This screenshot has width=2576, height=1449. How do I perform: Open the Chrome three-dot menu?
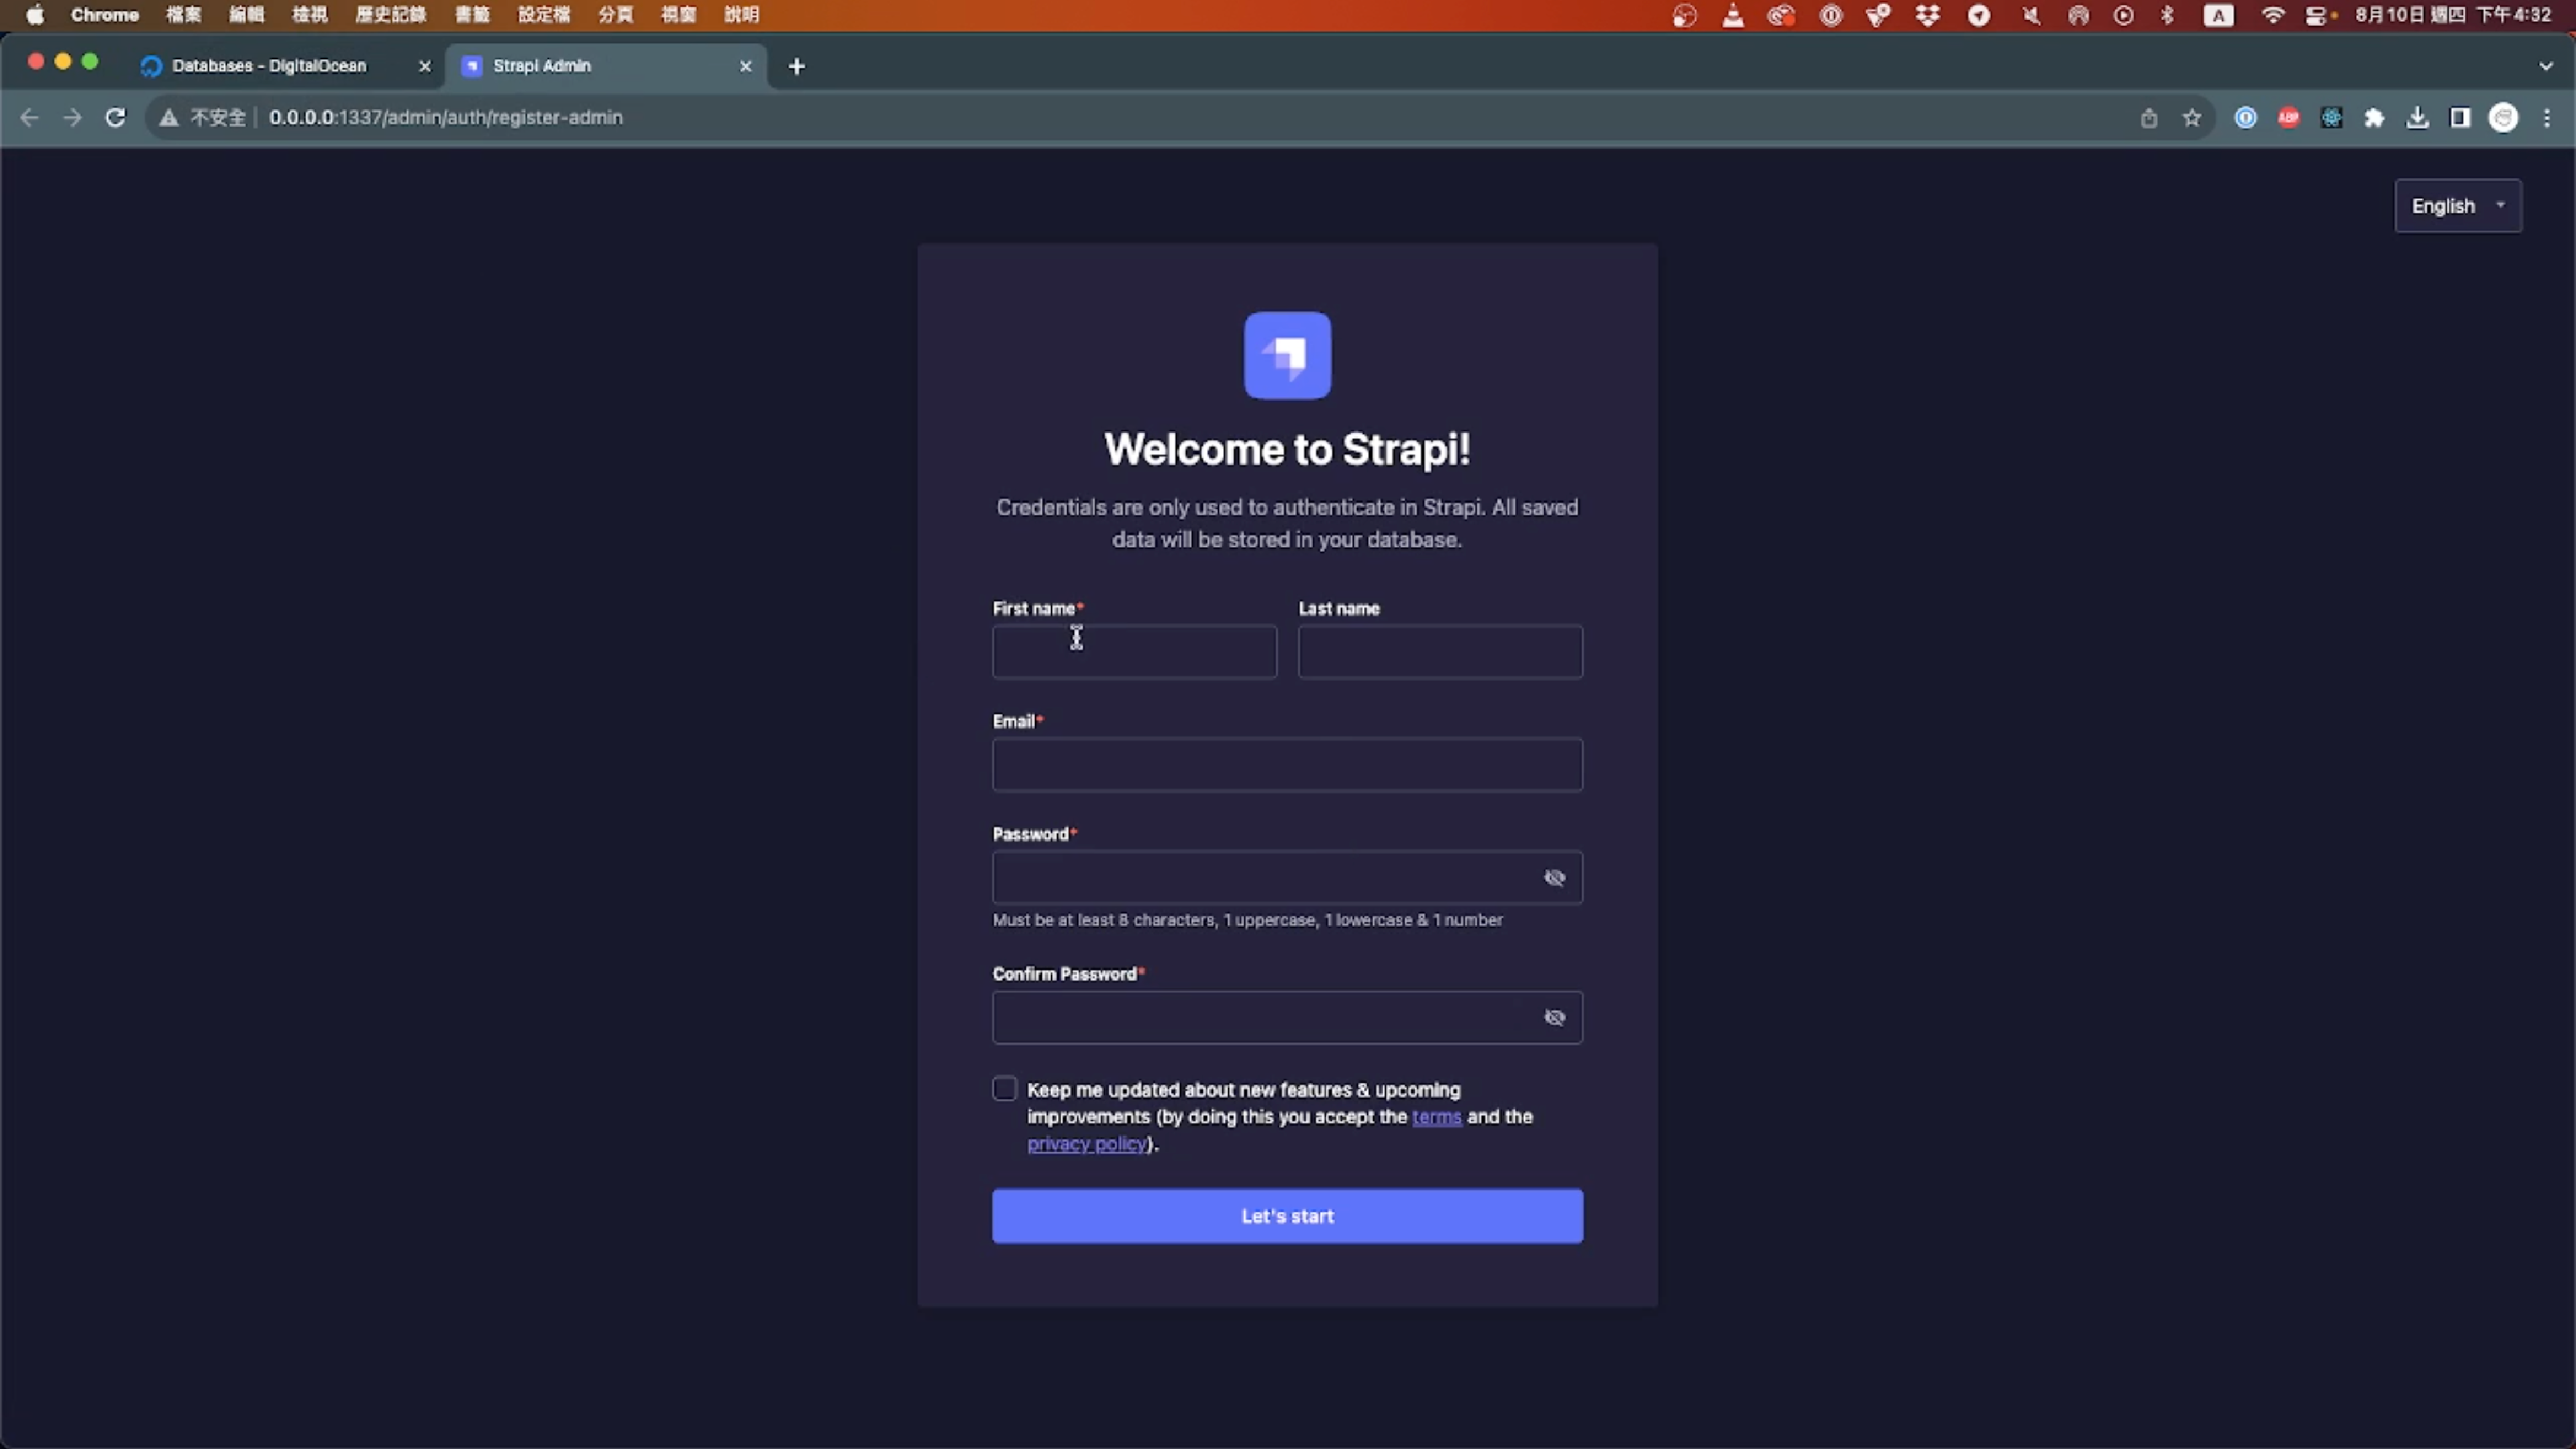click(x=2548, y=117)
